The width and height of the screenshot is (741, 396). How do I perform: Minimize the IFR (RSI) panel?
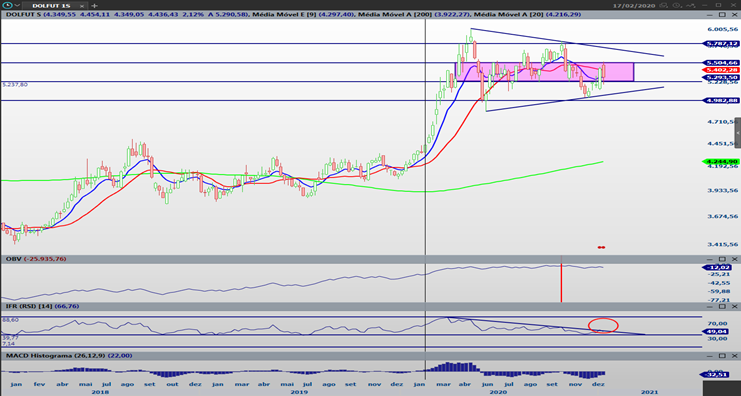(710, 307)
